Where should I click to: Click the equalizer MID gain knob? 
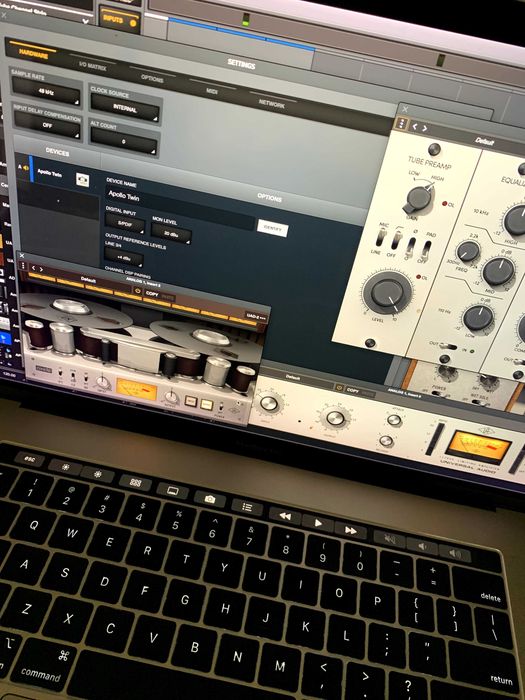click(498, 271)
